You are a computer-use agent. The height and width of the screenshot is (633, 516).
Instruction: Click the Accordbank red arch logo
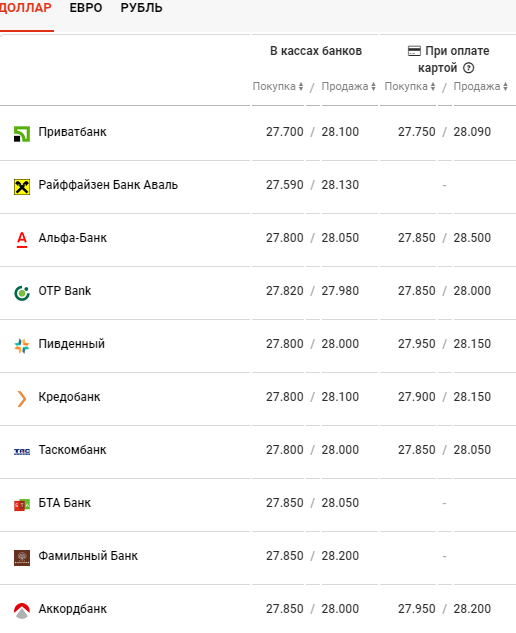(22, 611)
